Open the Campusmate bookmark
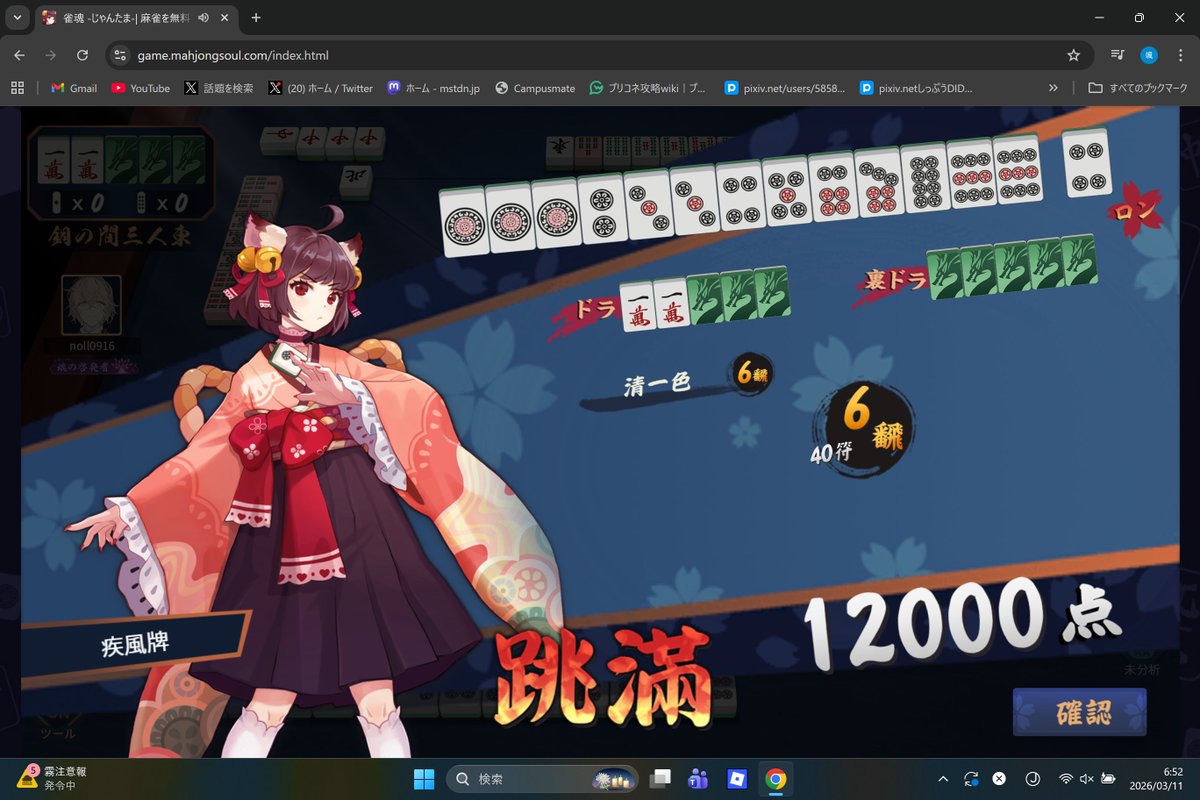 [535, 88]
